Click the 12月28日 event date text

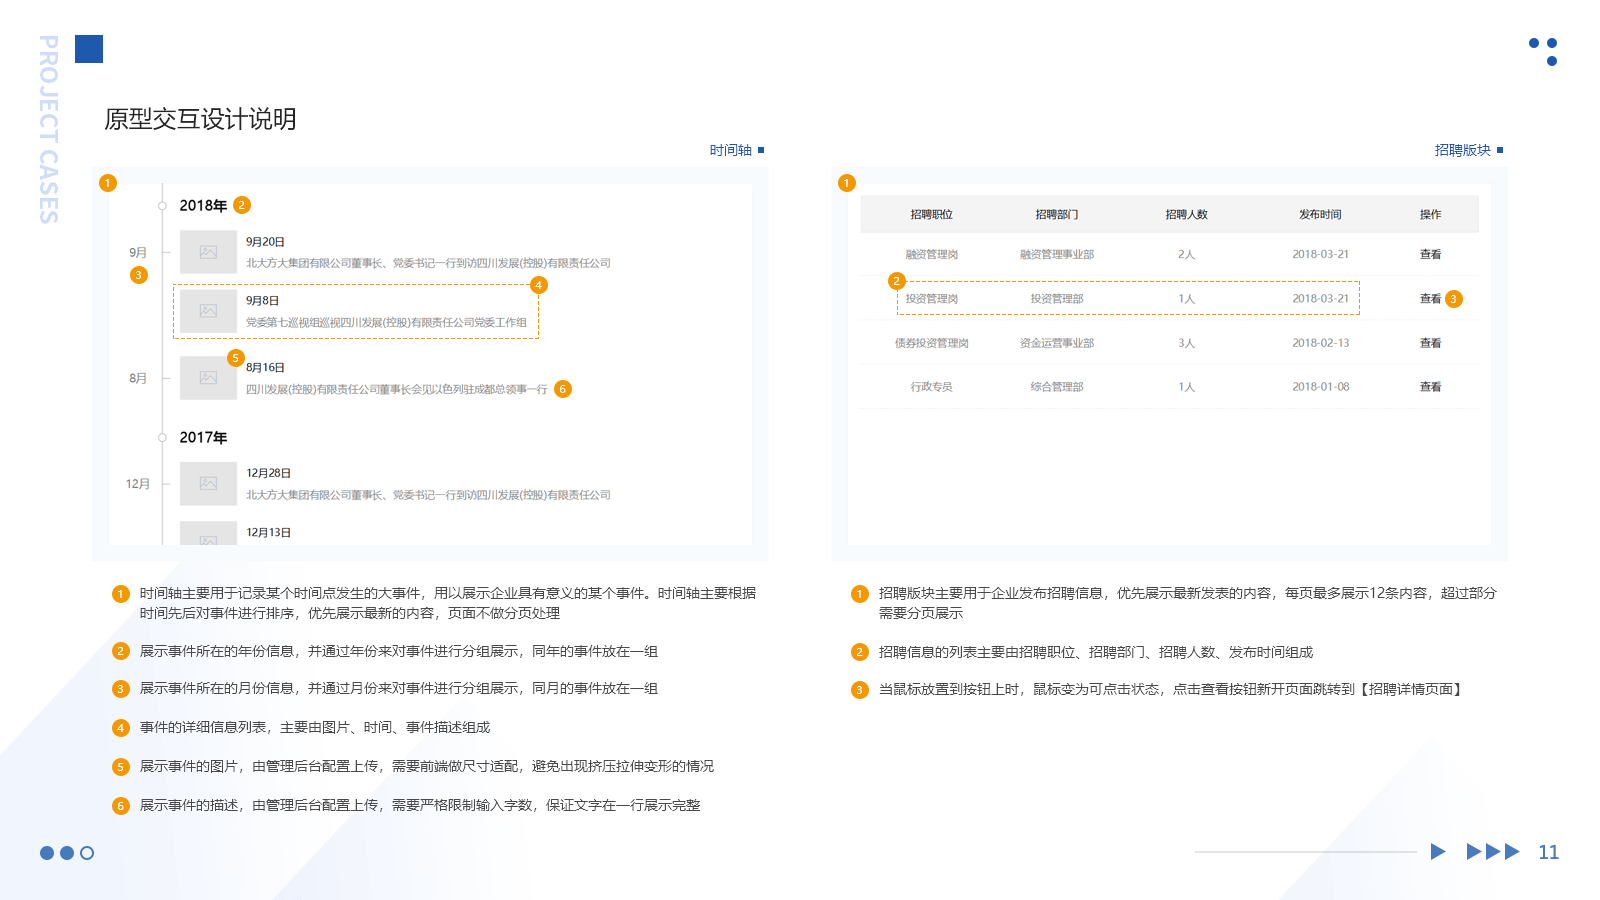click(269, 473)
